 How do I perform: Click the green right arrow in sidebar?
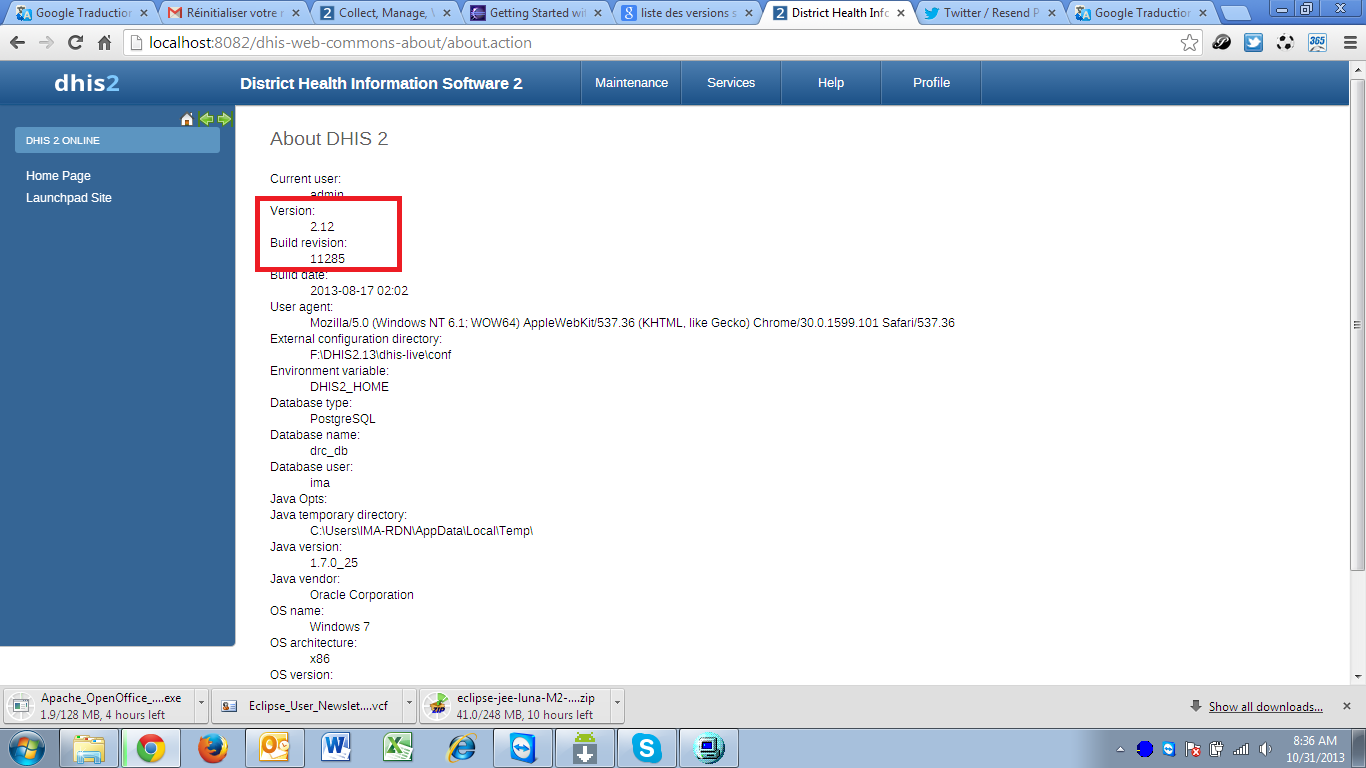coord(224,119)
